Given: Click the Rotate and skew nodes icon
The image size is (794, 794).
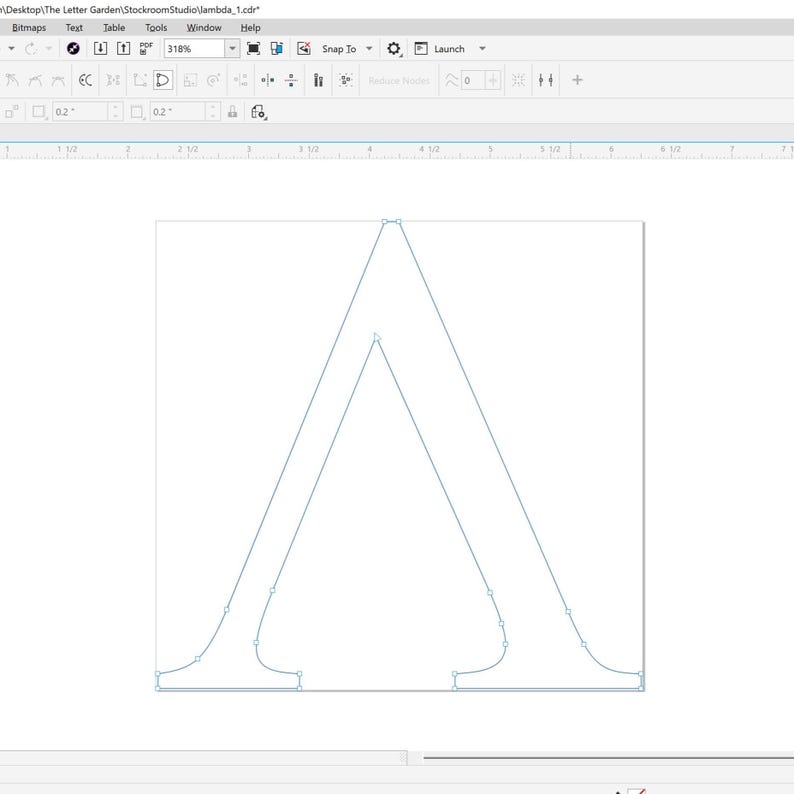Looking at the screenshot, I should [214, 80].
